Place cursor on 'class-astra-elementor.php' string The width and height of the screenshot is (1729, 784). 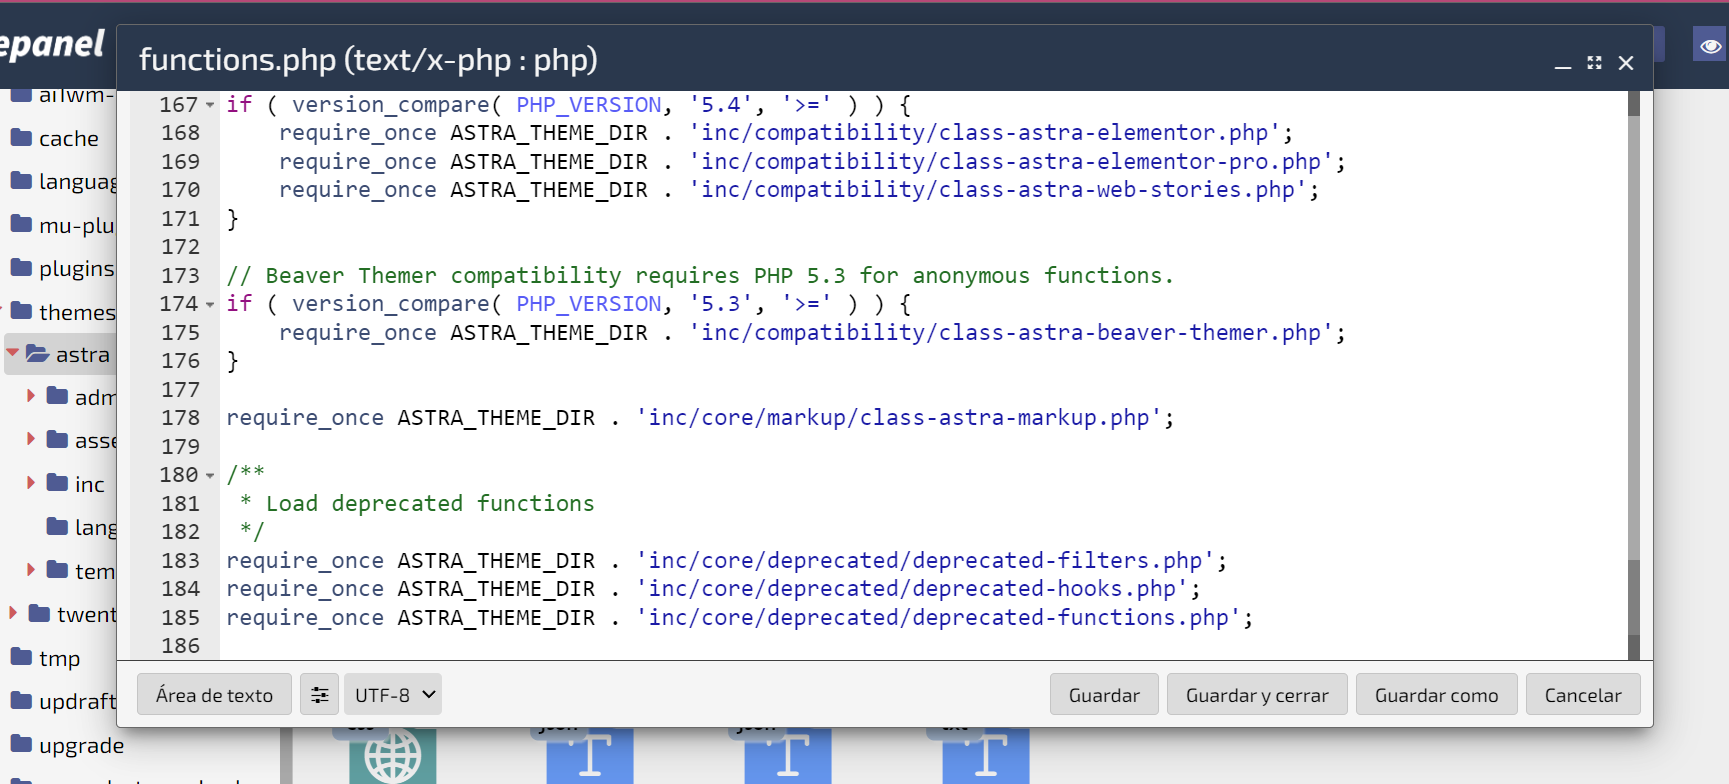click(x=985, y=133)
